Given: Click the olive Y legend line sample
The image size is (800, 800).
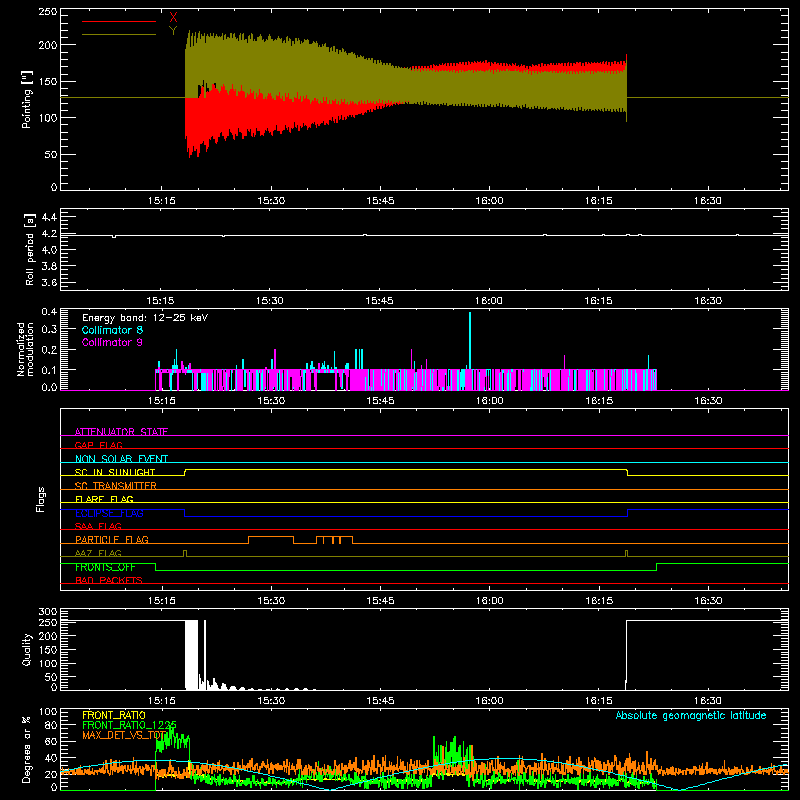Looking at the screenshot, I should [119, 35].
